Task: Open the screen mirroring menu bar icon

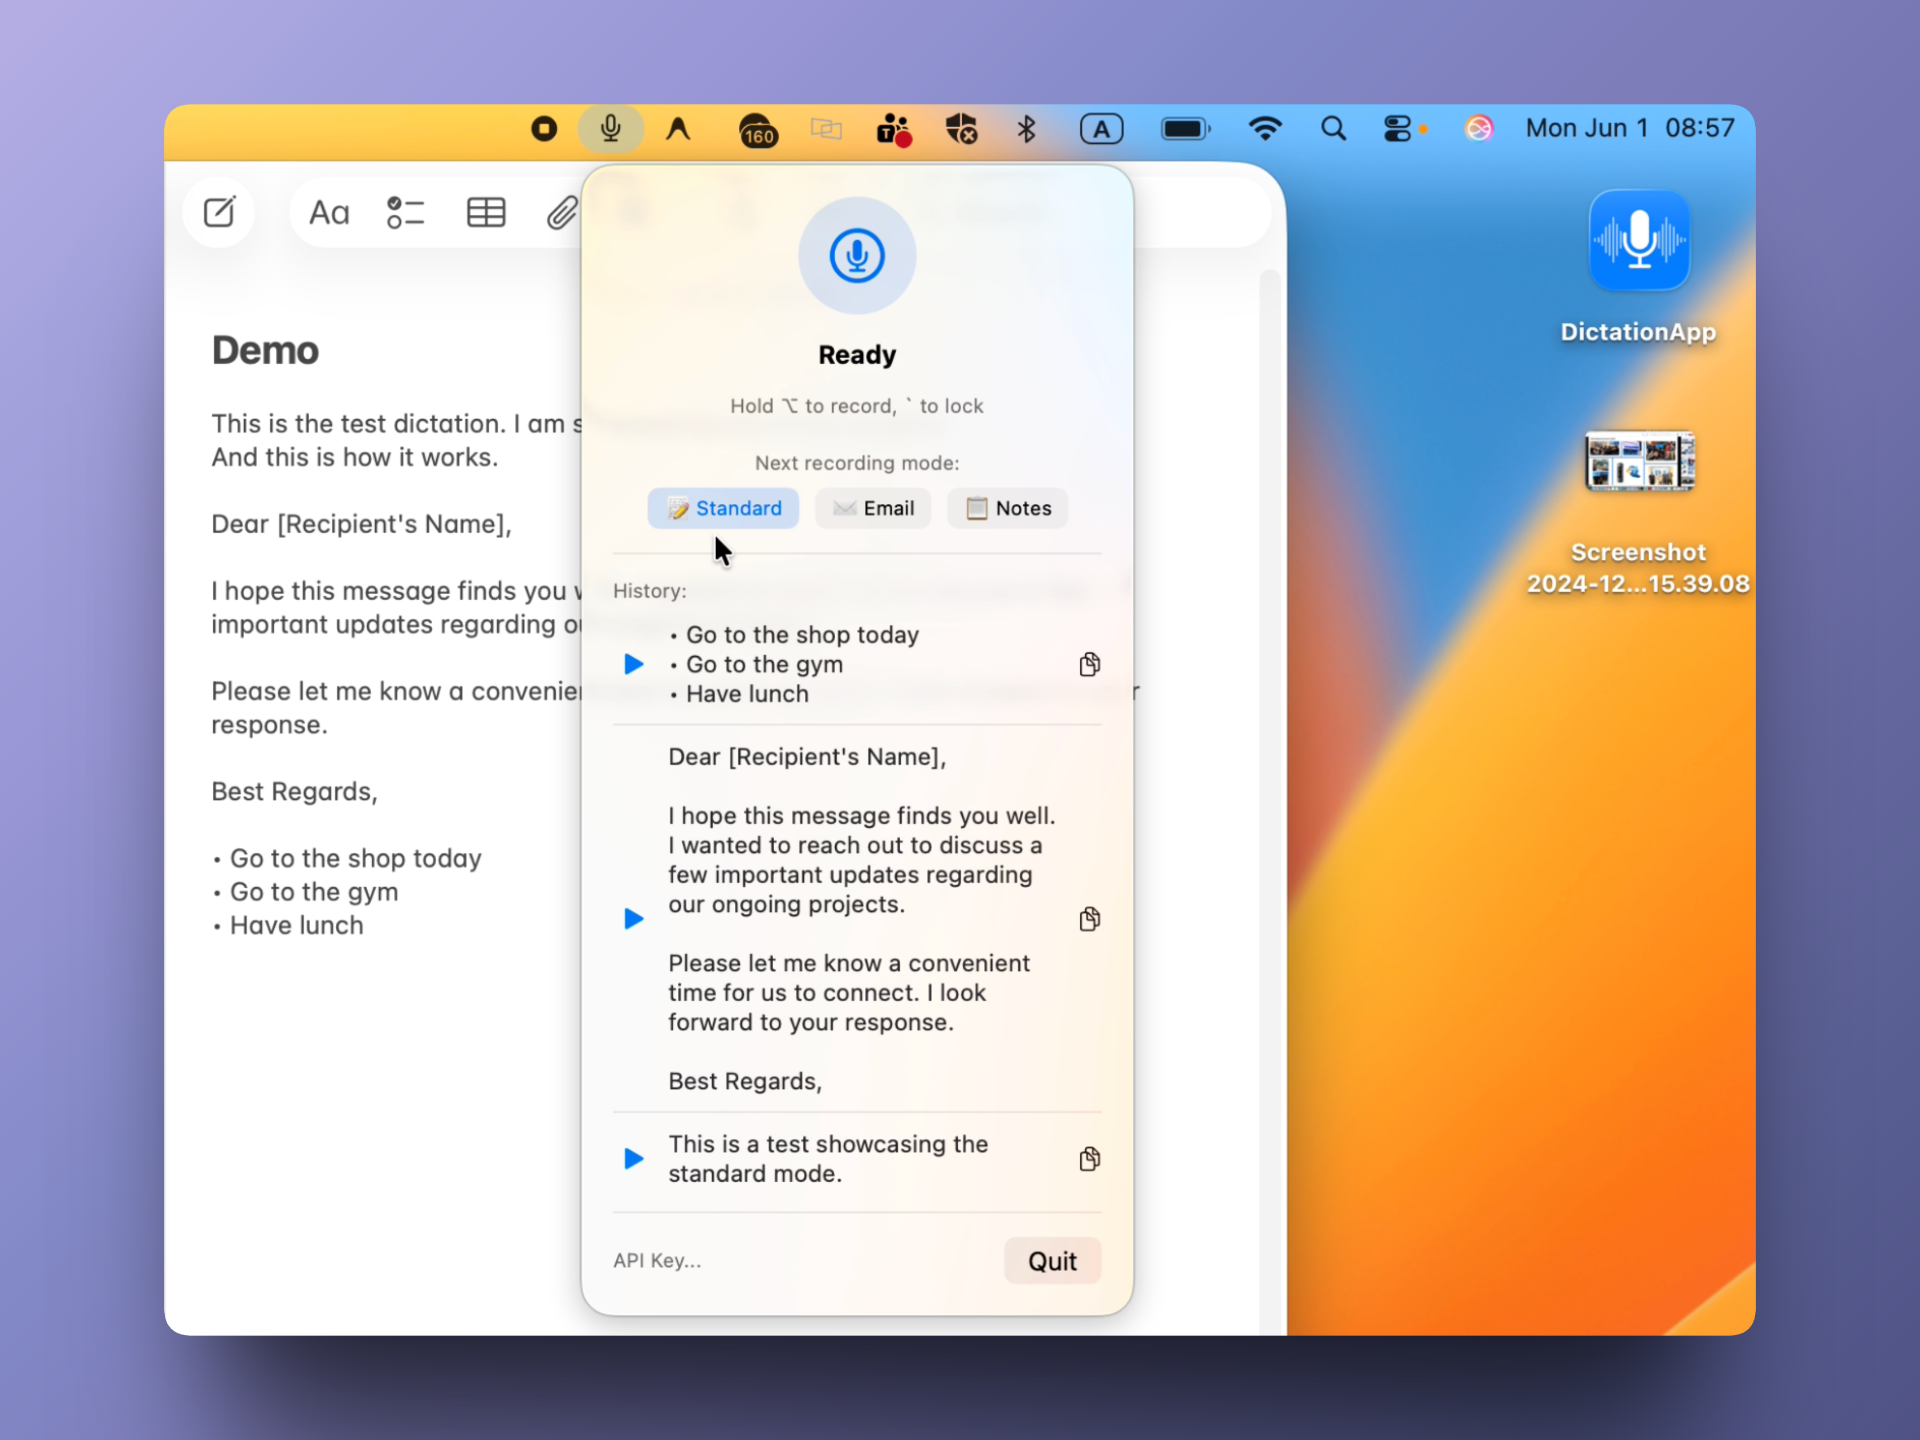Action: pyautogui.click(x=826, y=129)
